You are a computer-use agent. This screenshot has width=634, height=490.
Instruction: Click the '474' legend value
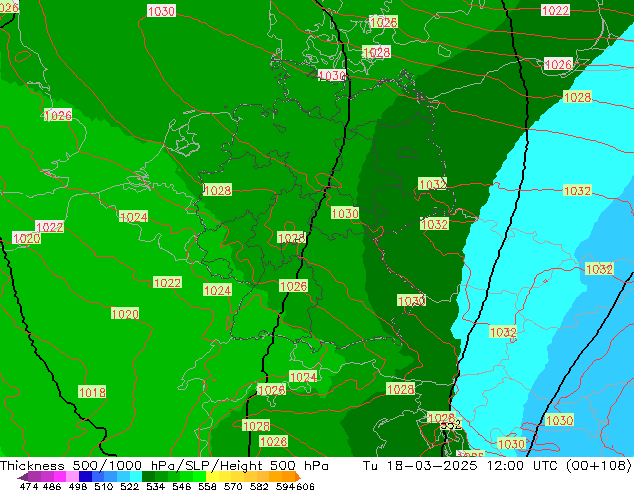(29, 486)
